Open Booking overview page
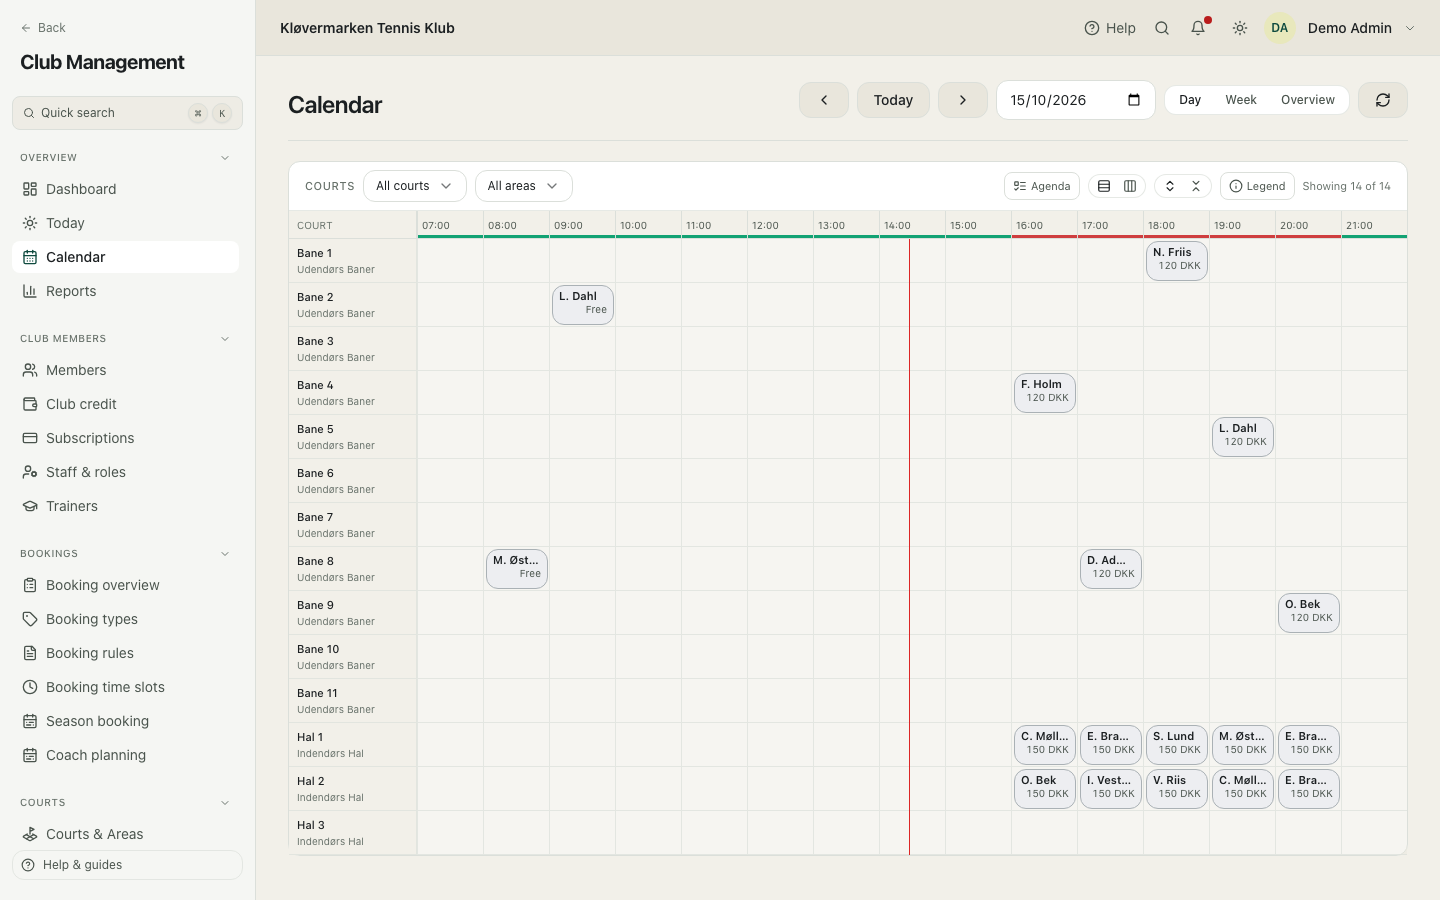This screenshot has height=900, width=1440. tap(125, 585)
